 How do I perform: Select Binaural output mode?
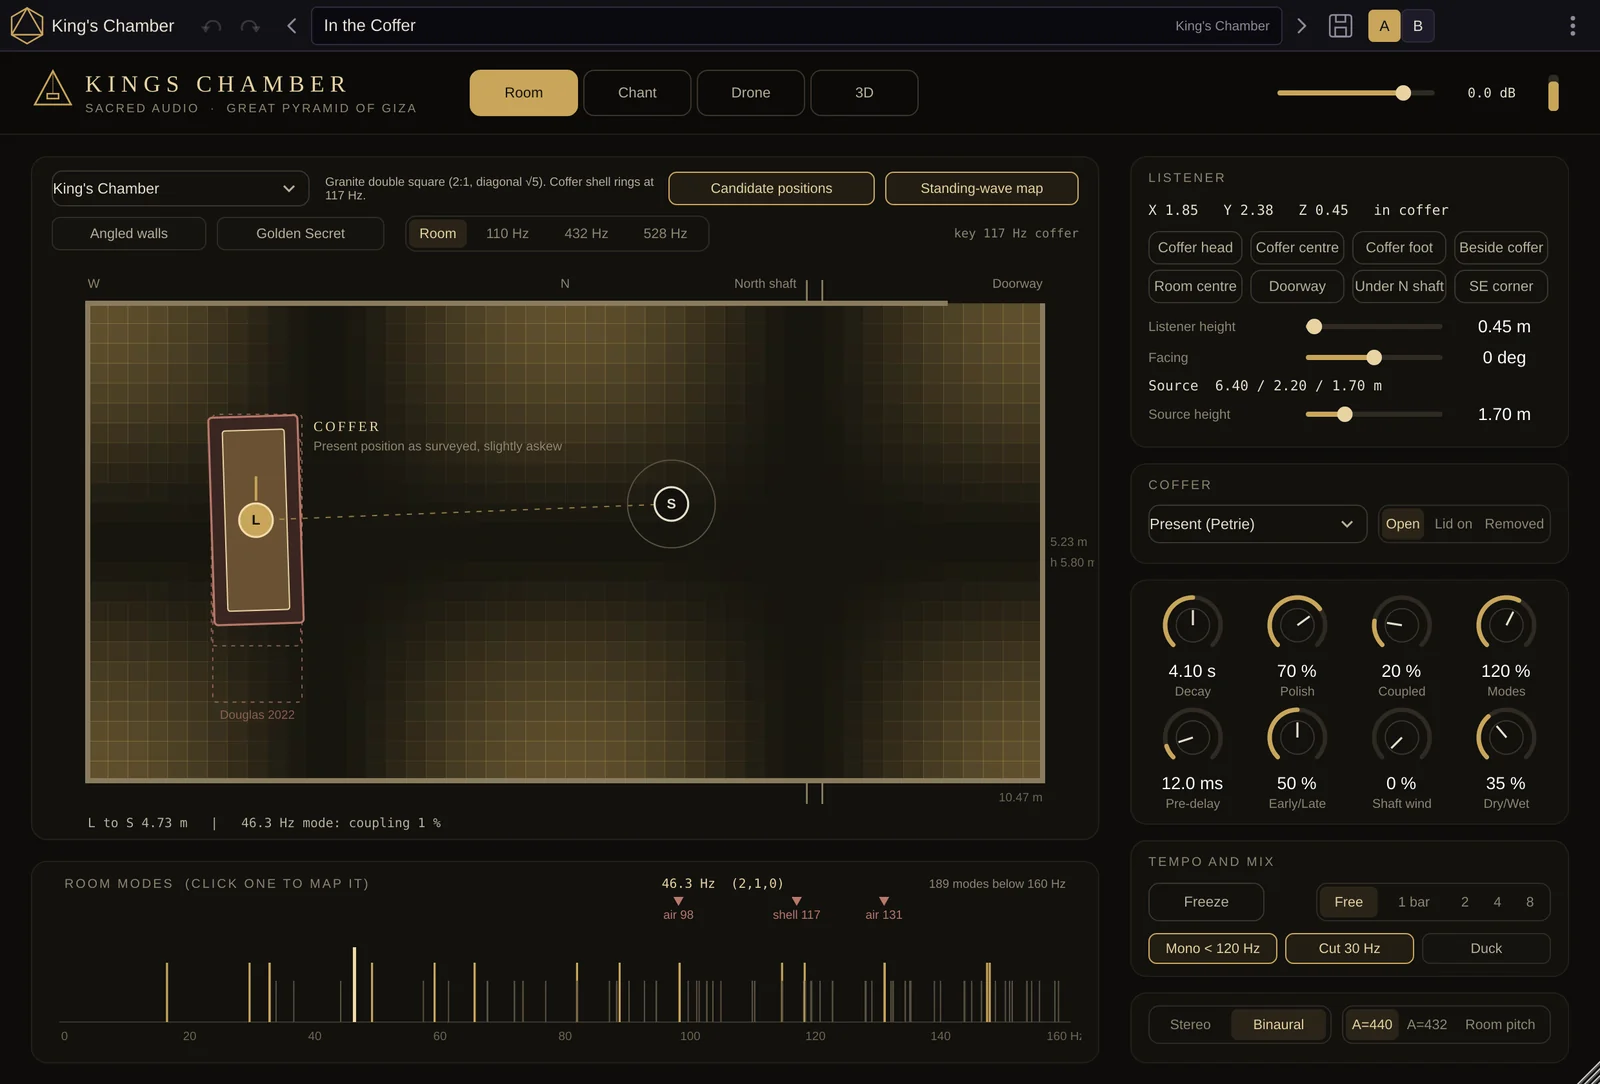1278,1025
